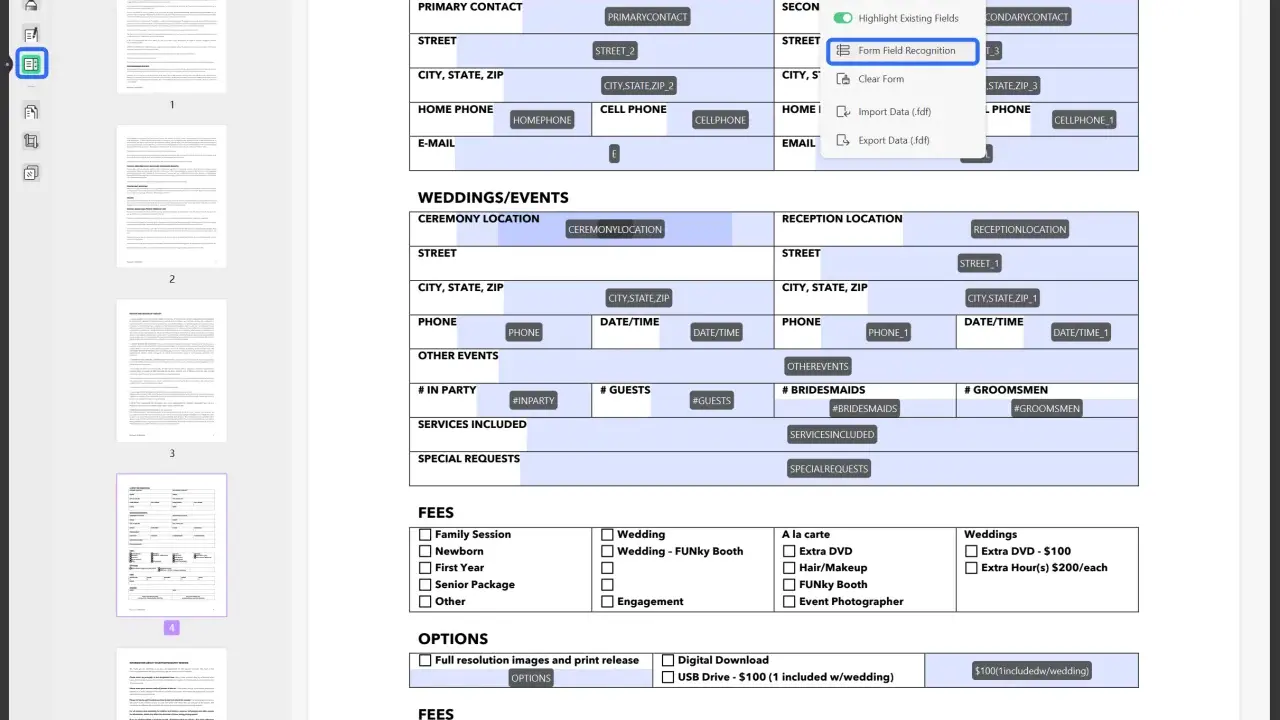Select the OTHEREVENTS field
The image size is (1280, 720).
click(x=818, y=366)
